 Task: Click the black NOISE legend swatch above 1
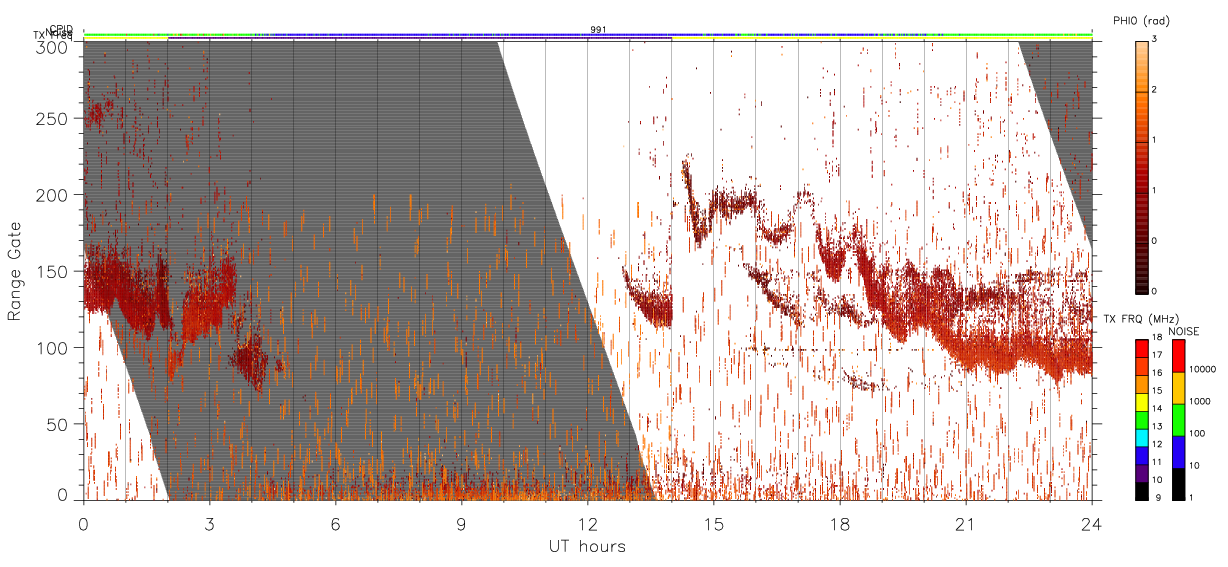click(1178, 484)
